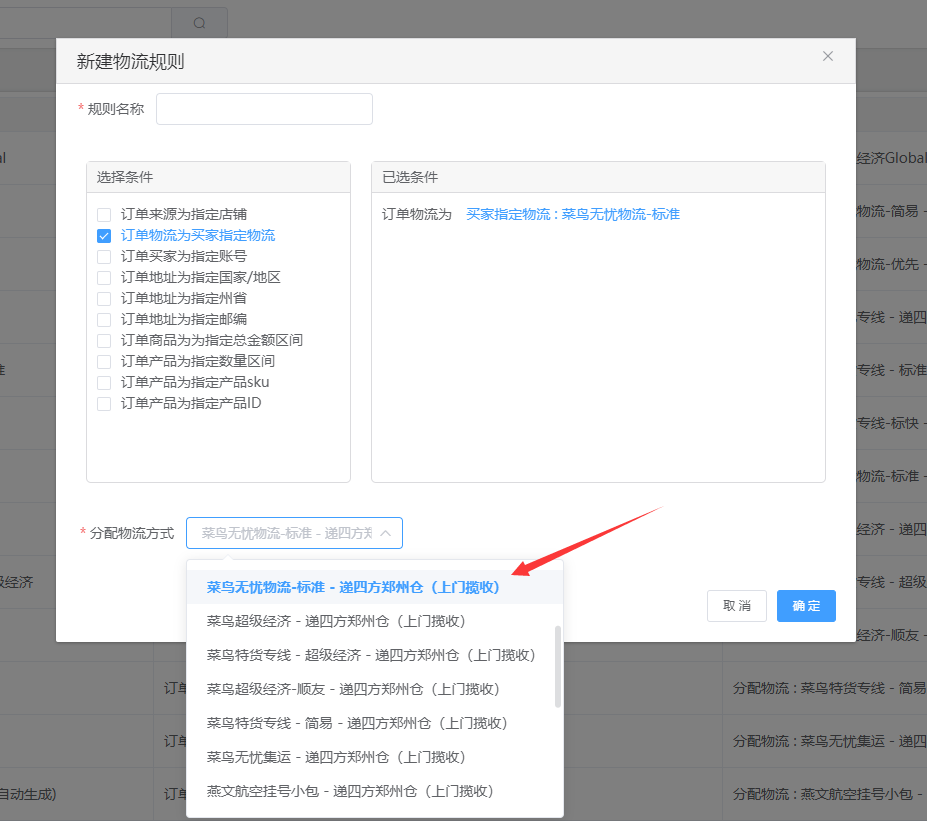
Task: Click the 订单物流为 label in selected conditions
Action: (417, 214)
